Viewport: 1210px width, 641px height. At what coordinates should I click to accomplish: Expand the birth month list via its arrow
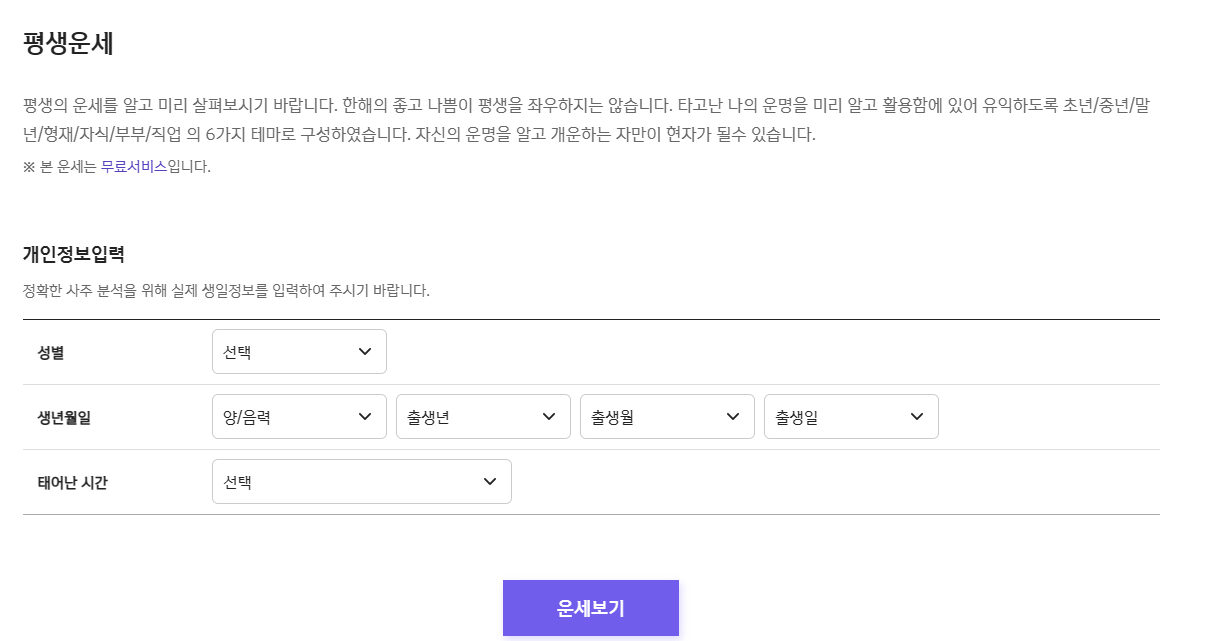point(735,416)
